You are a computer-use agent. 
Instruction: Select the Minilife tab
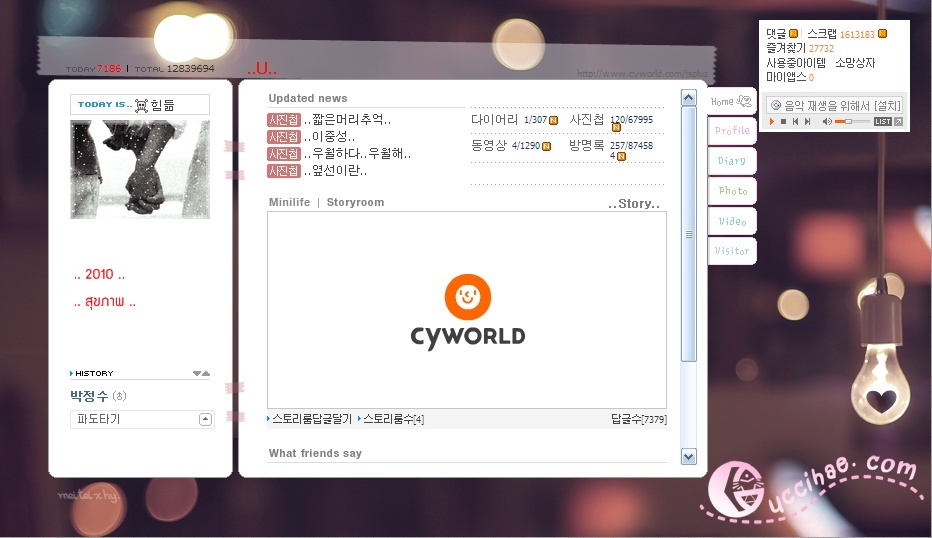(x=289, y=202)
